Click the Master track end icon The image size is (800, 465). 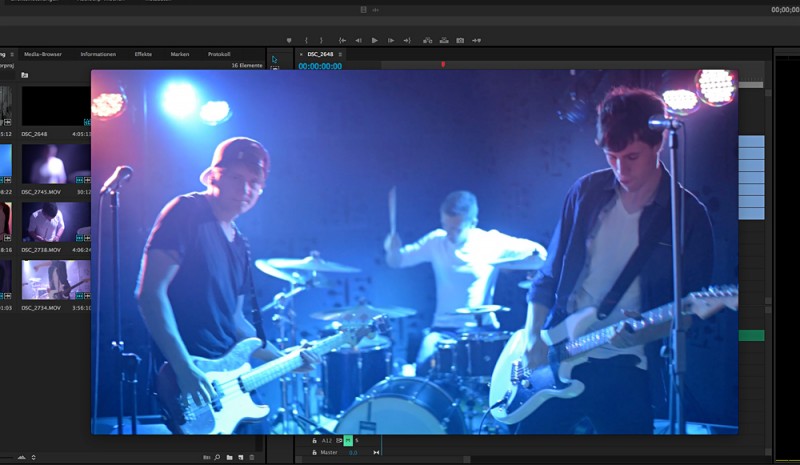[x=376, y=452]
